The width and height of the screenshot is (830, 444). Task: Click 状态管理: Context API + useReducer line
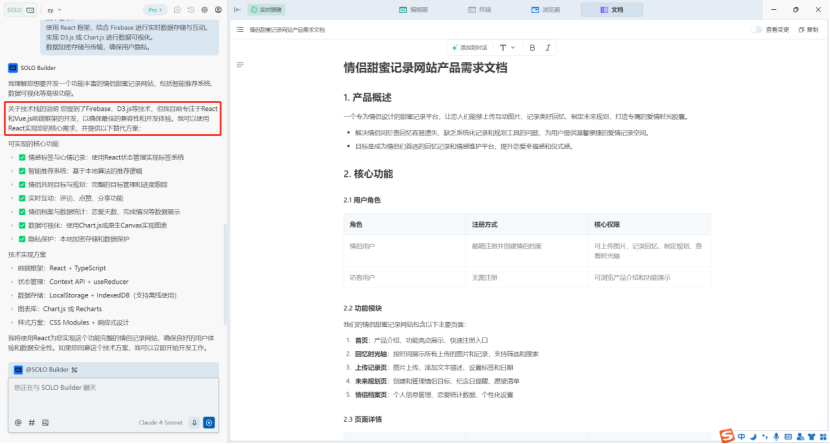[73, 282]
